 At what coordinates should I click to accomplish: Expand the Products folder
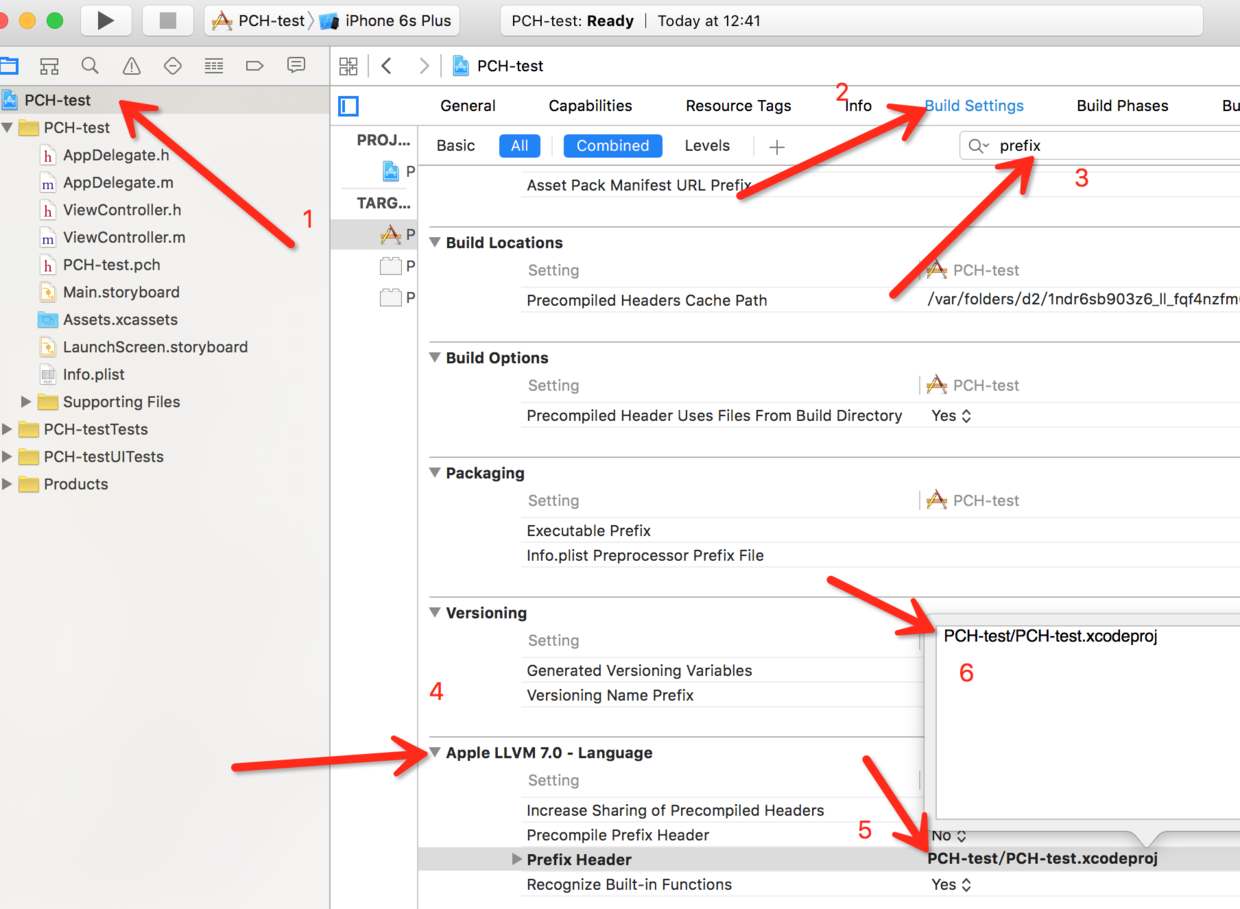8,484
